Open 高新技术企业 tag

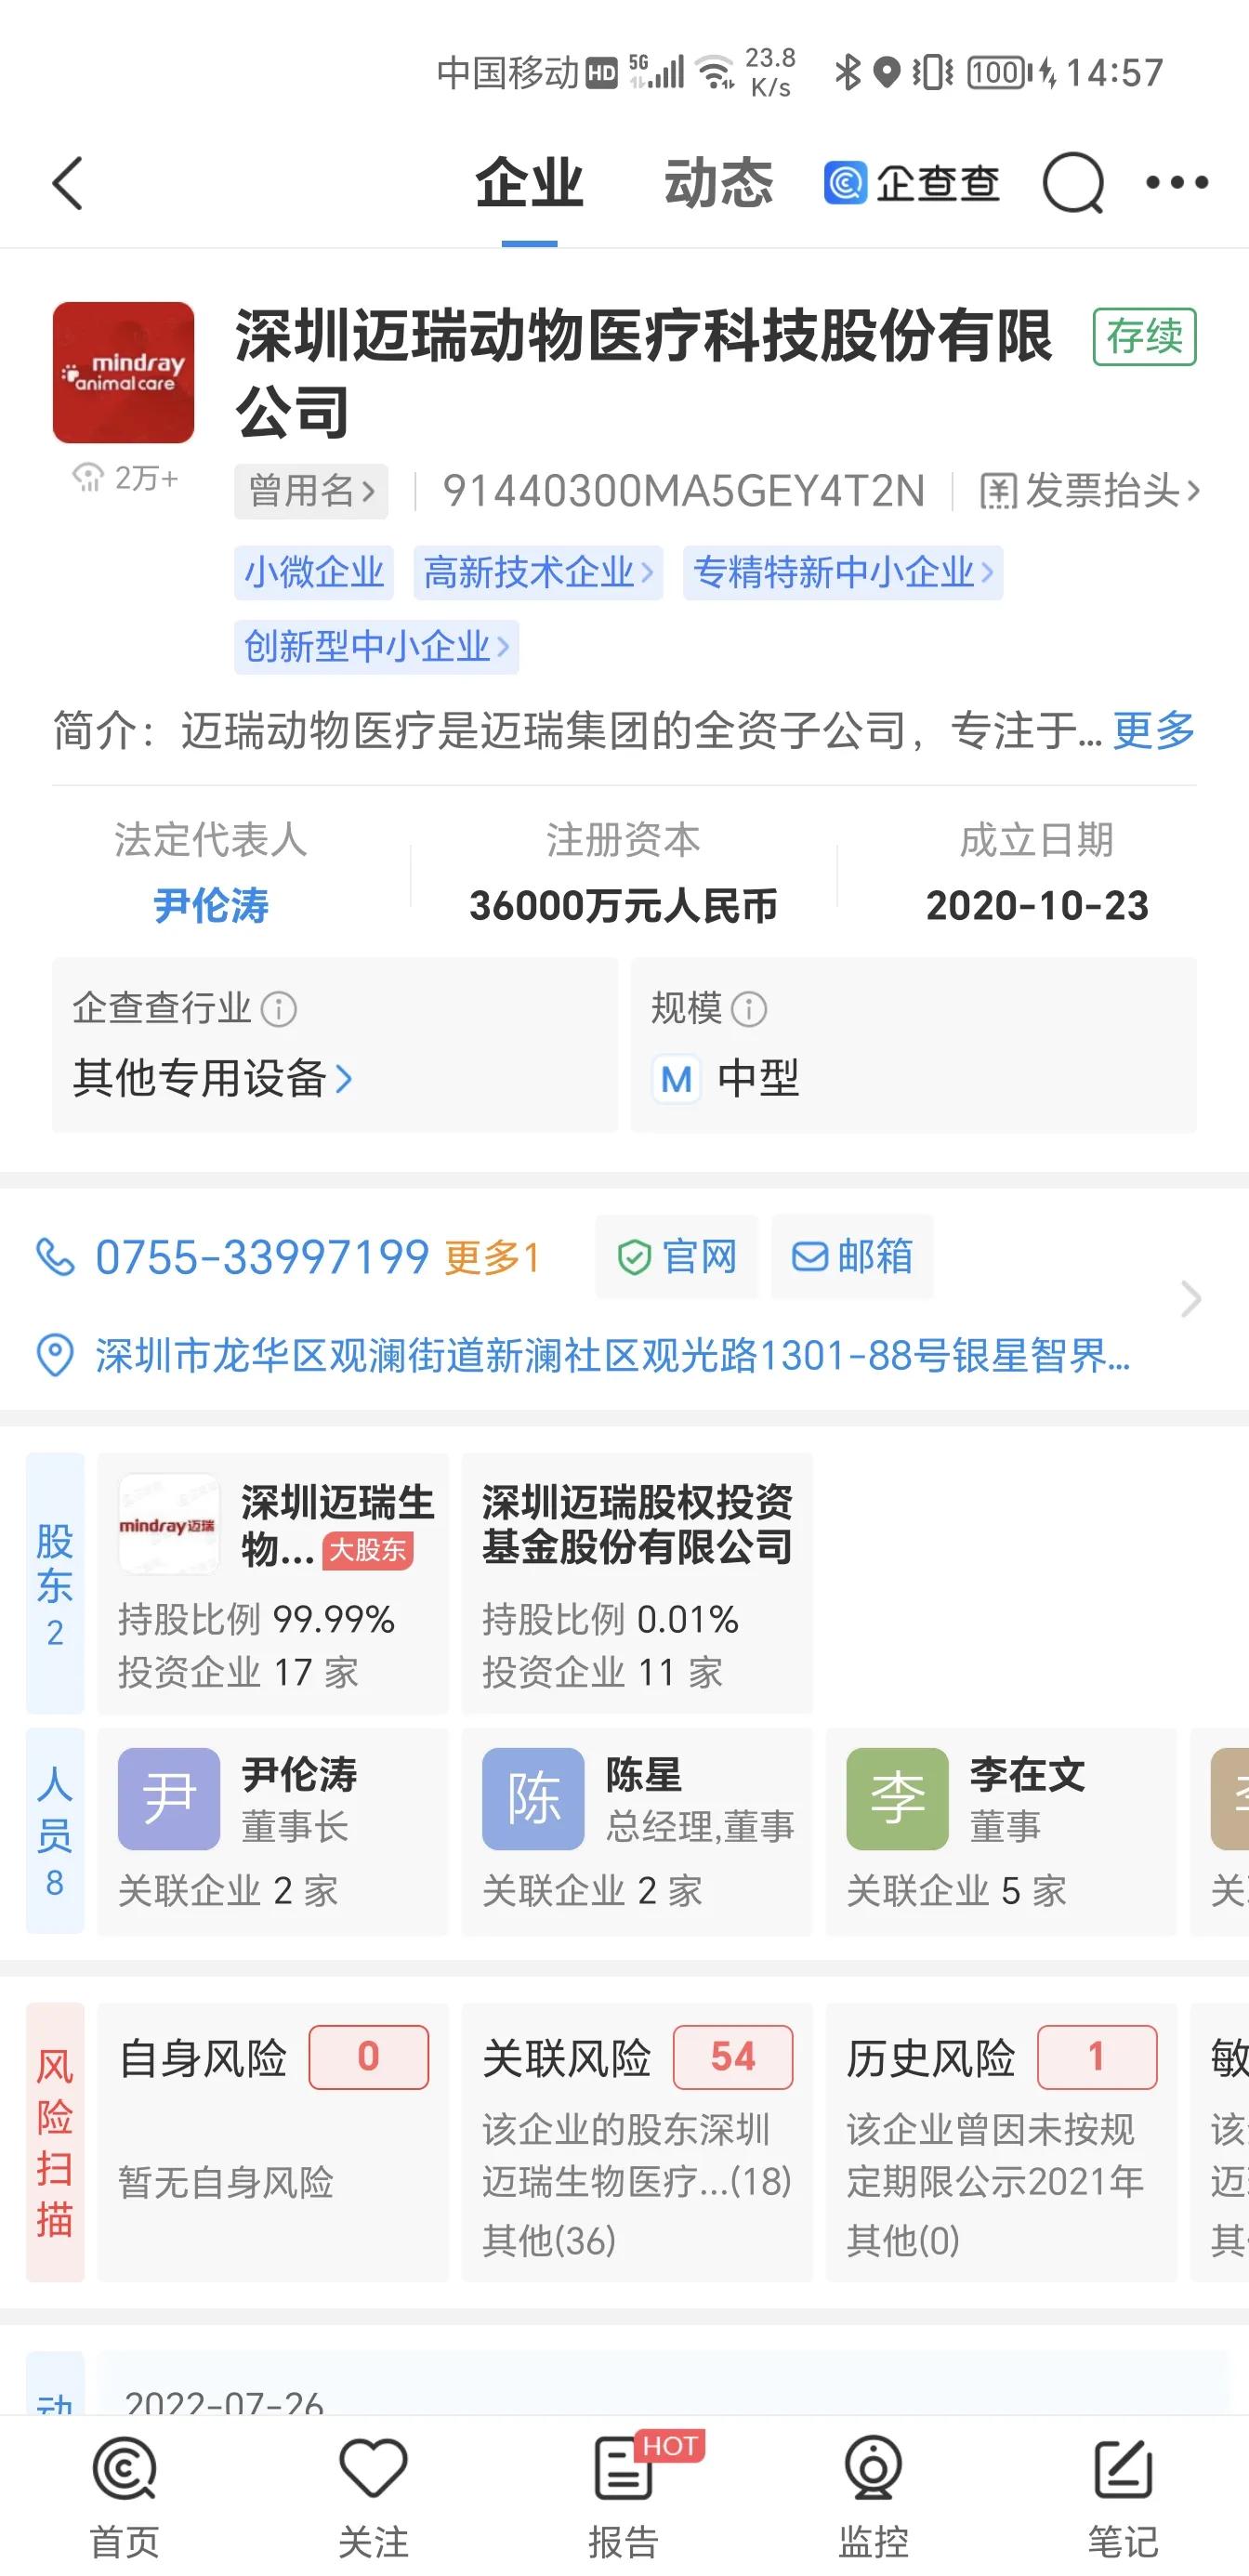[538, 572]
